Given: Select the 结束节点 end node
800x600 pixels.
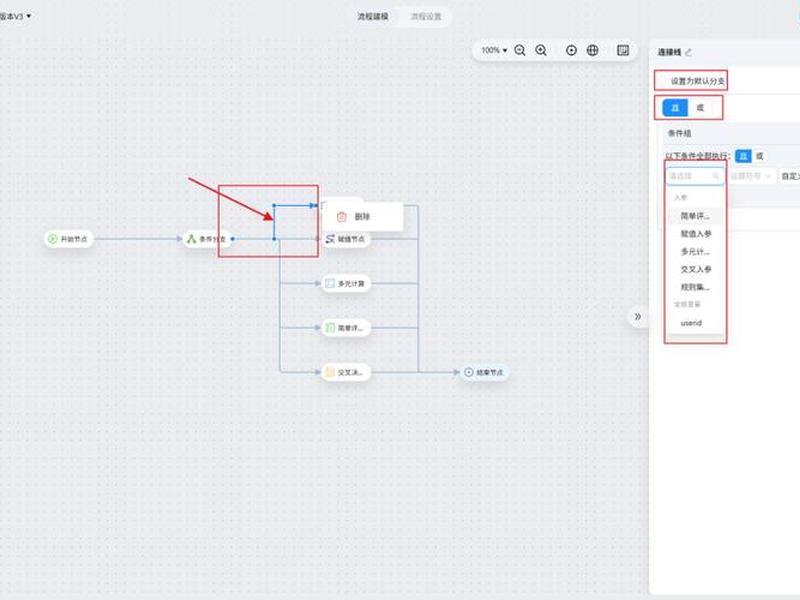Looking at the screenshot, I should click(x=484, y=372).
